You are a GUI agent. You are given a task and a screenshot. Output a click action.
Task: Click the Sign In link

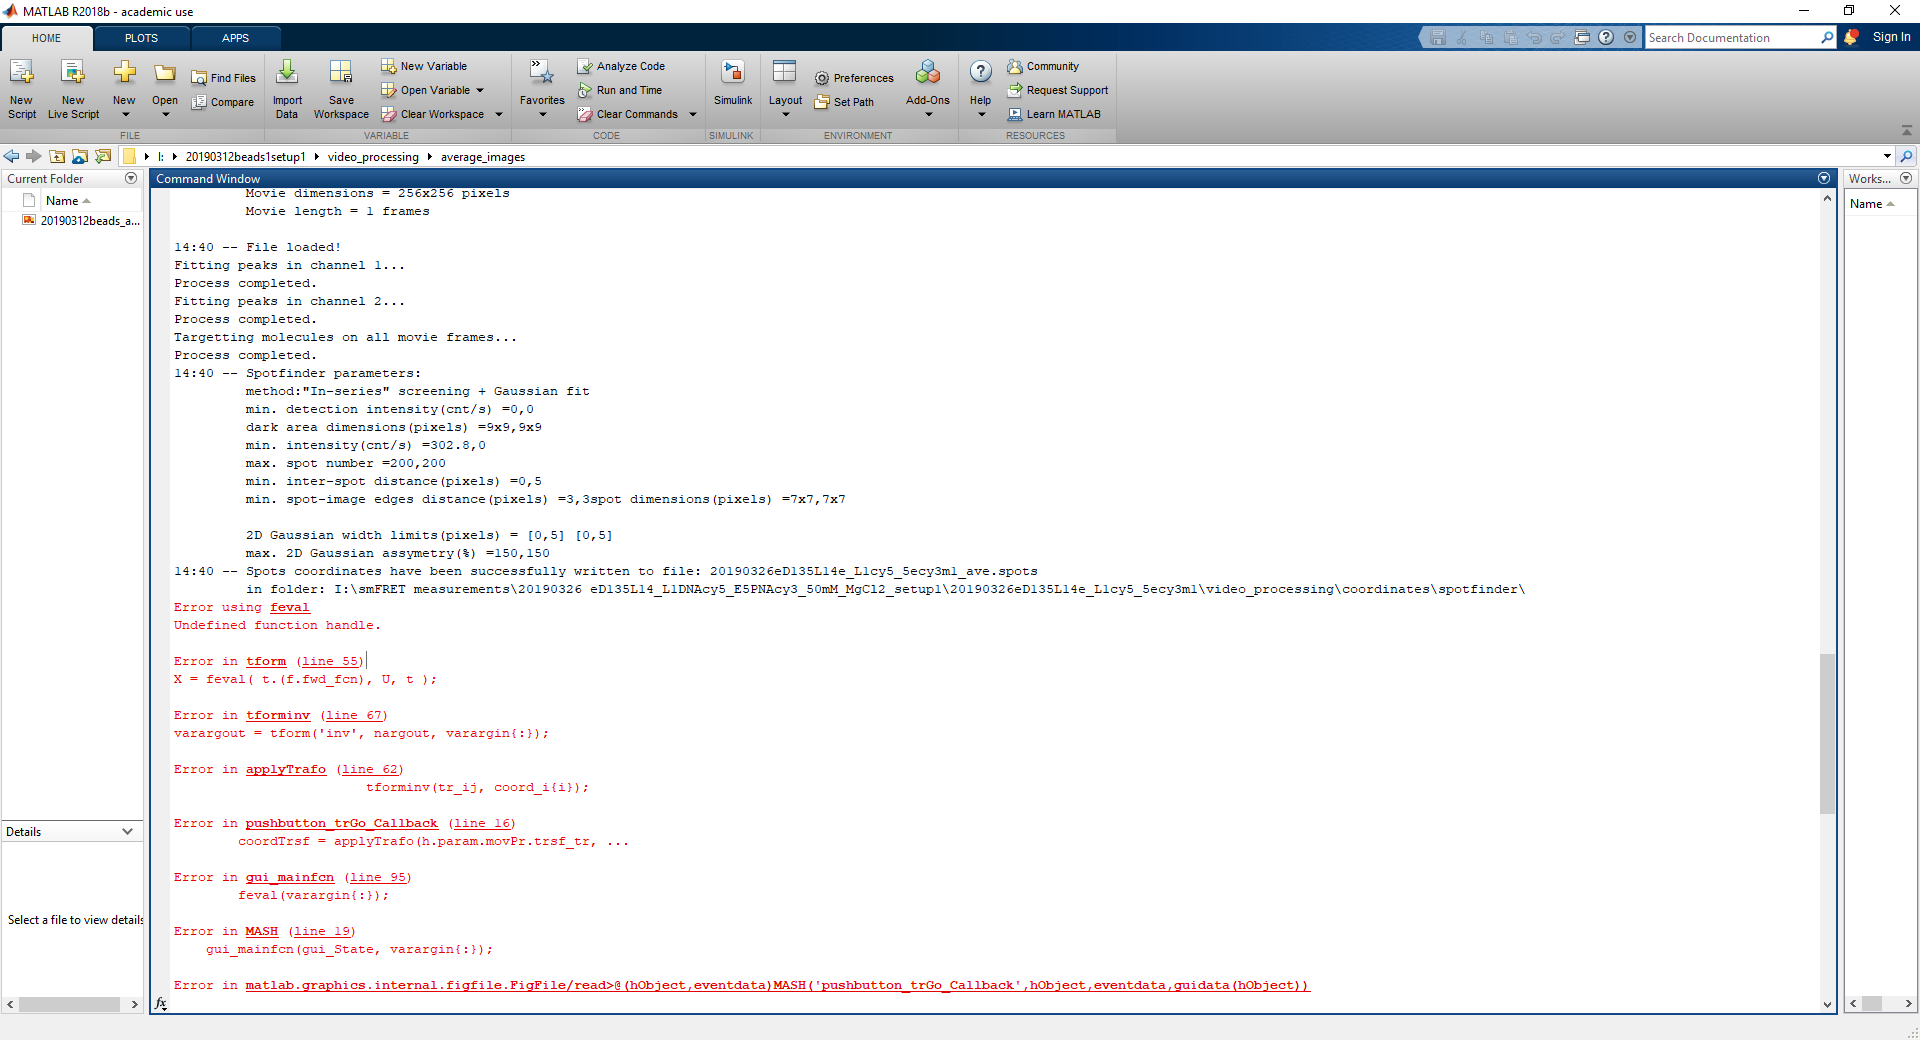pos(1890,37)
